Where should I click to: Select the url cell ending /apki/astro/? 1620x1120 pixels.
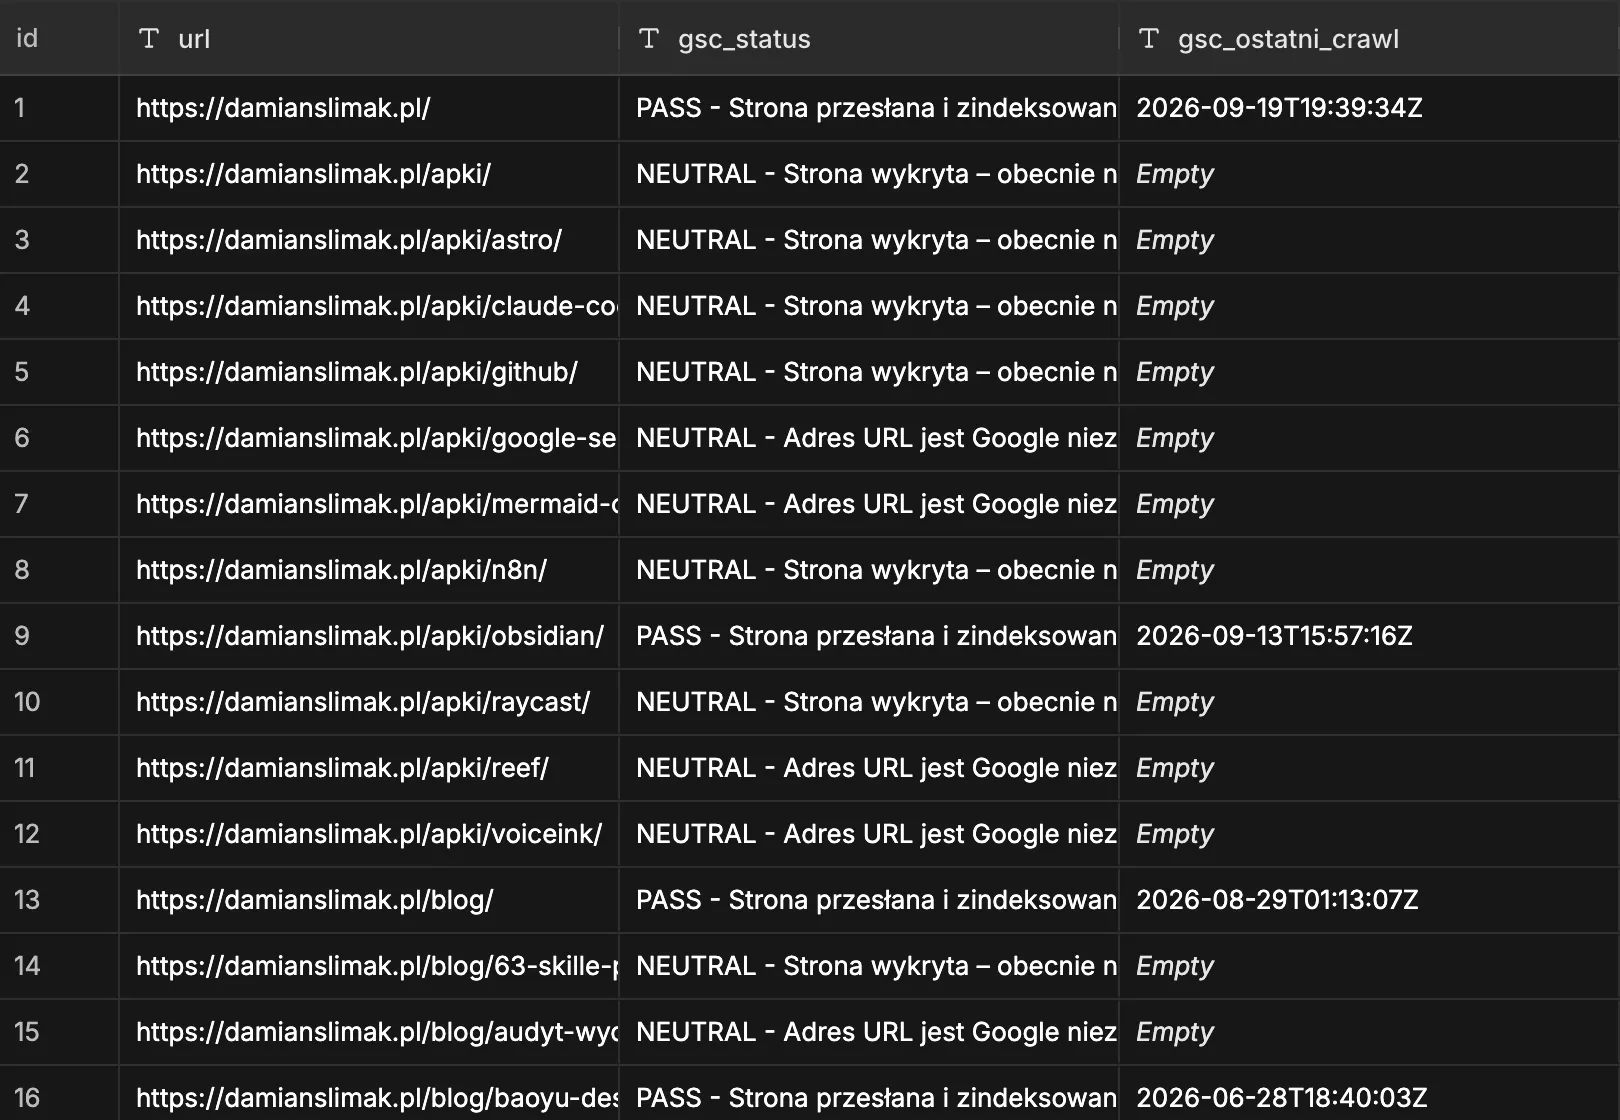[x=369, y=240]
